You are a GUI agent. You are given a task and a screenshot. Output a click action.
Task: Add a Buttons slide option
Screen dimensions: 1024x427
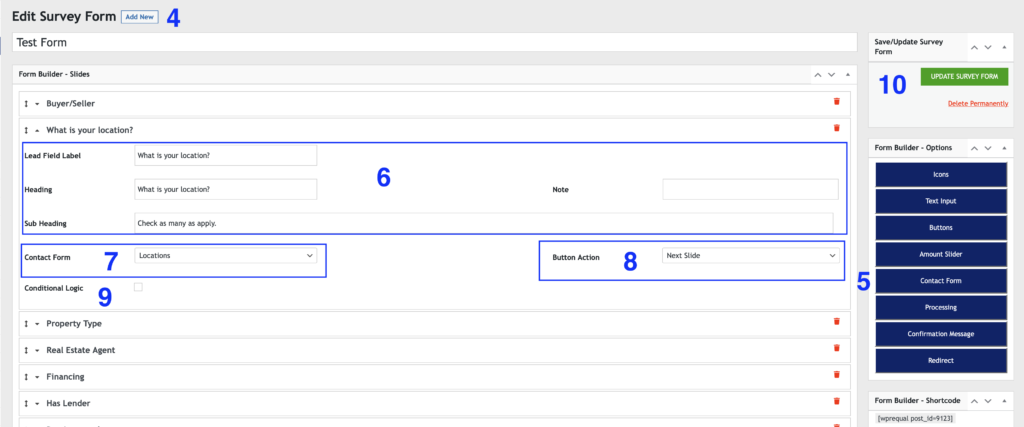pyautogui.click(x=941, y=228)
